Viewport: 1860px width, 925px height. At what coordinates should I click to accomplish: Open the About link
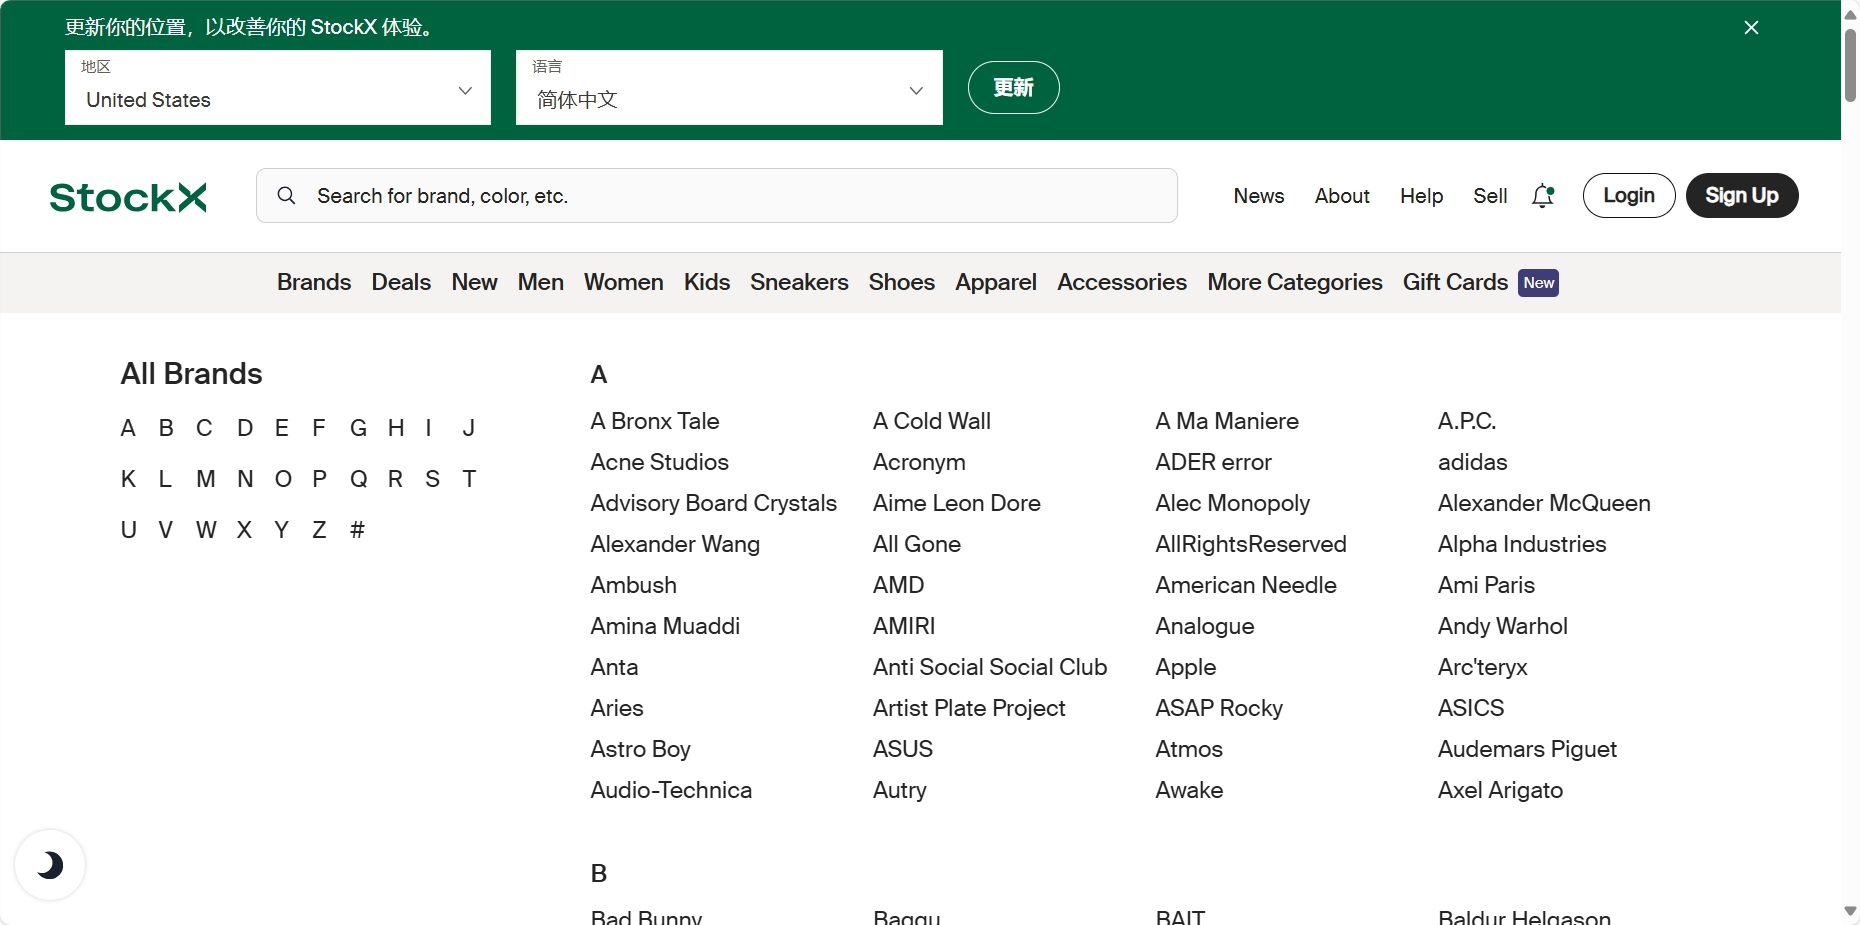(x=1342, y=196)
